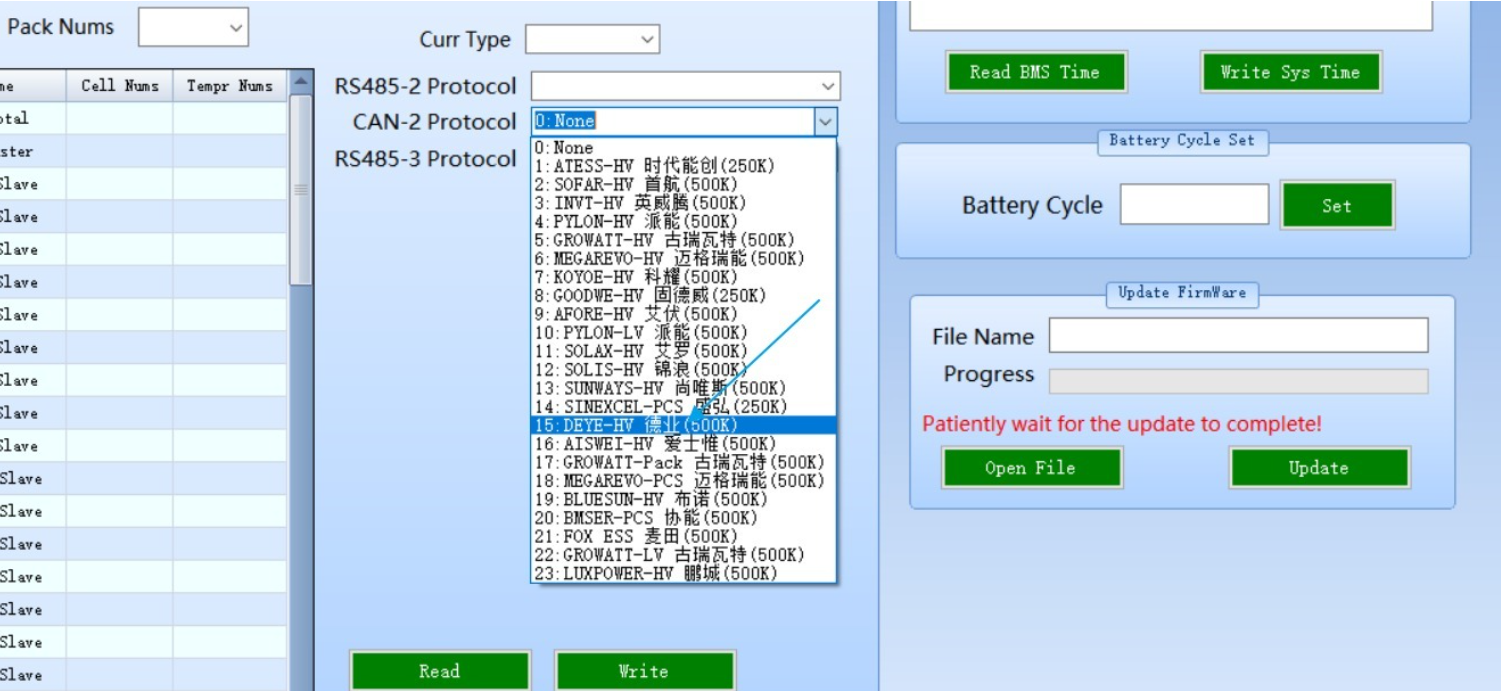Open the Pack Nums dropdown

(193, 27)
